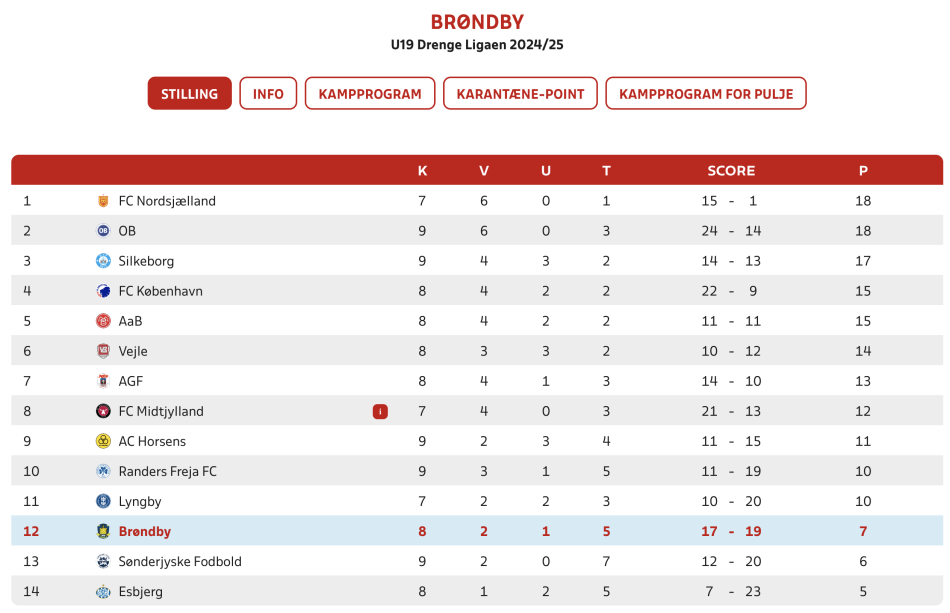Click the AaB club crest
Viewport: 950px width, 613px height.
pos(104,321)
